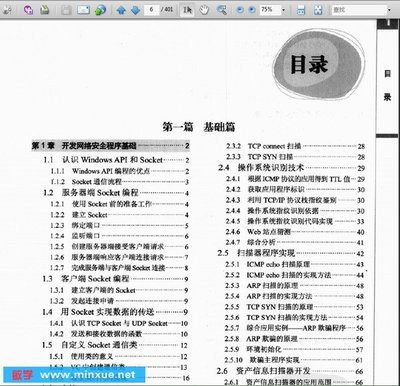The width and height of the screenshot is (400, 386).
Task: Click entry 2.5.10 欺骗主程序实现
Action: point(294,360)
